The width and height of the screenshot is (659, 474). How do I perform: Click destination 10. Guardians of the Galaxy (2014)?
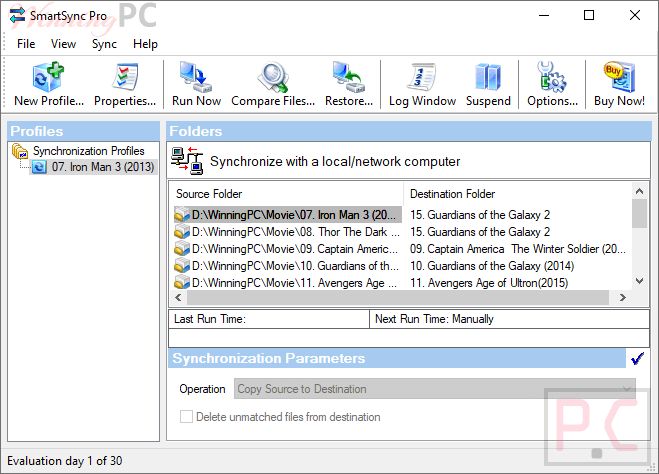492,266
